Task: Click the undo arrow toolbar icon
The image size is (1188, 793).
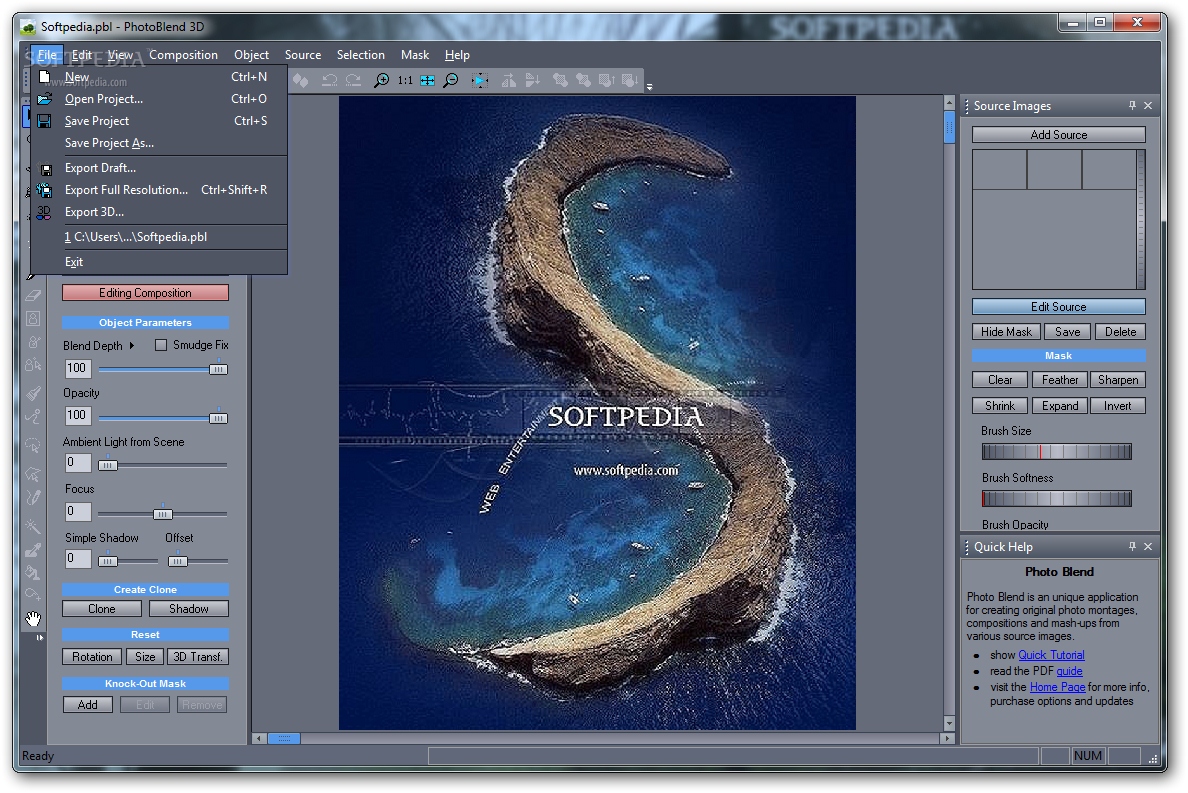Action: click(330, 80)
